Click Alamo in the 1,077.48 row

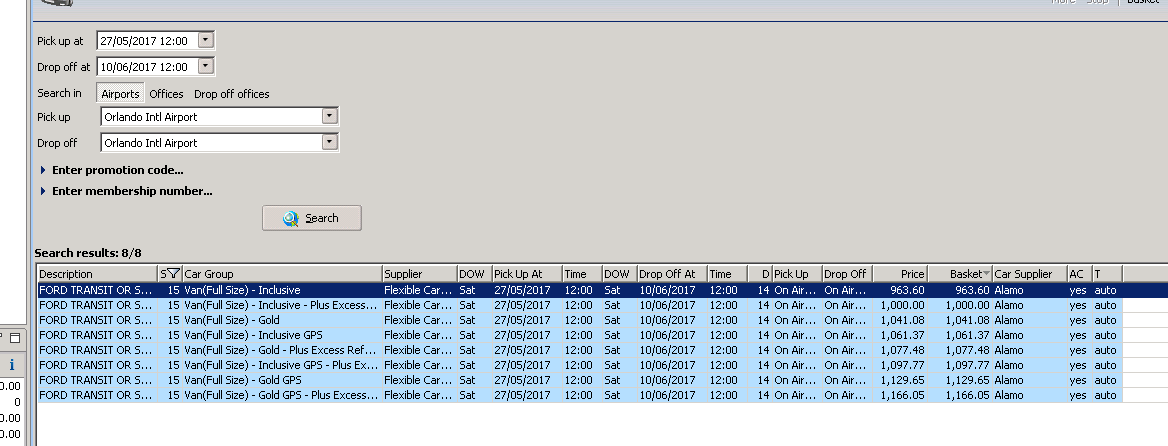[1009, 350]
